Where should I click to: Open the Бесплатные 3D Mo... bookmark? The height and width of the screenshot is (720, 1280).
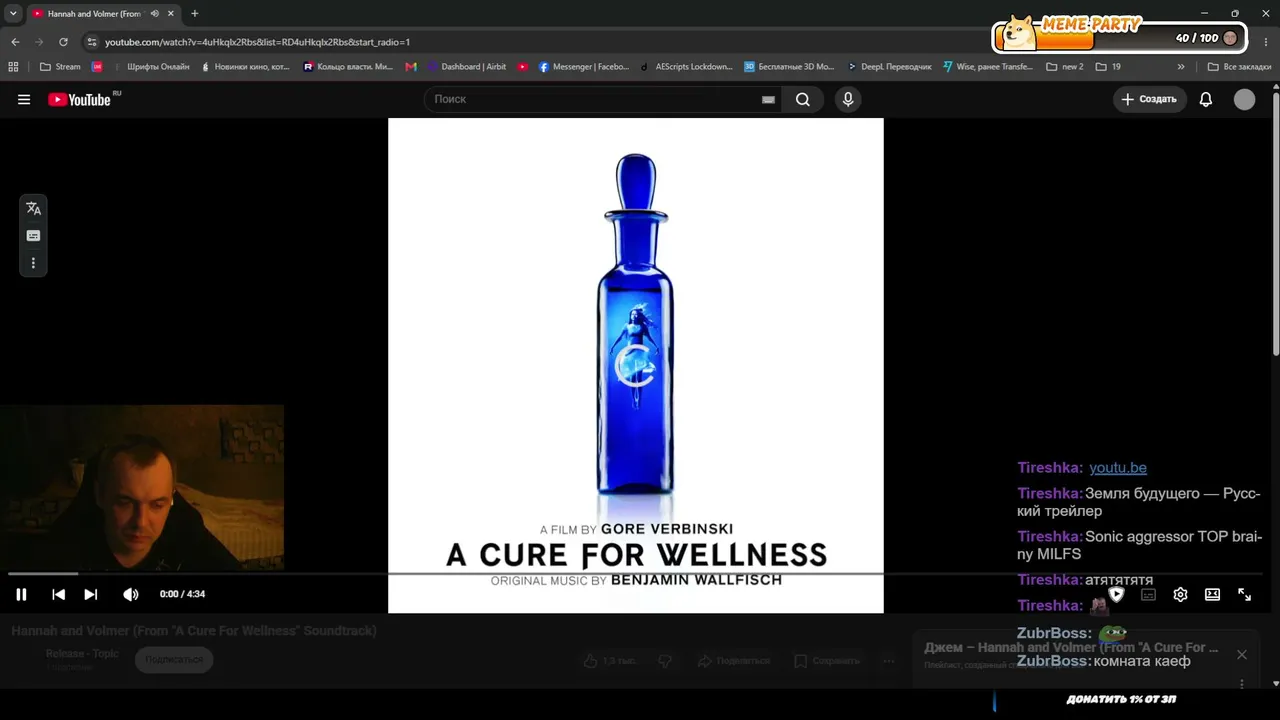(x=789, y=67)
